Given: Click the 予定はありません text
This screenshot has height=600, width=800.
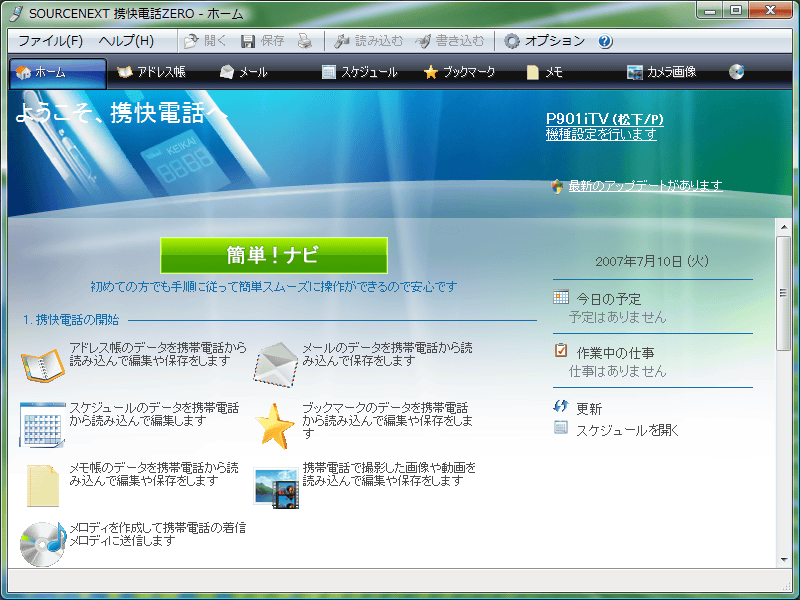Looking at the screenshot, I should [618, 317].
